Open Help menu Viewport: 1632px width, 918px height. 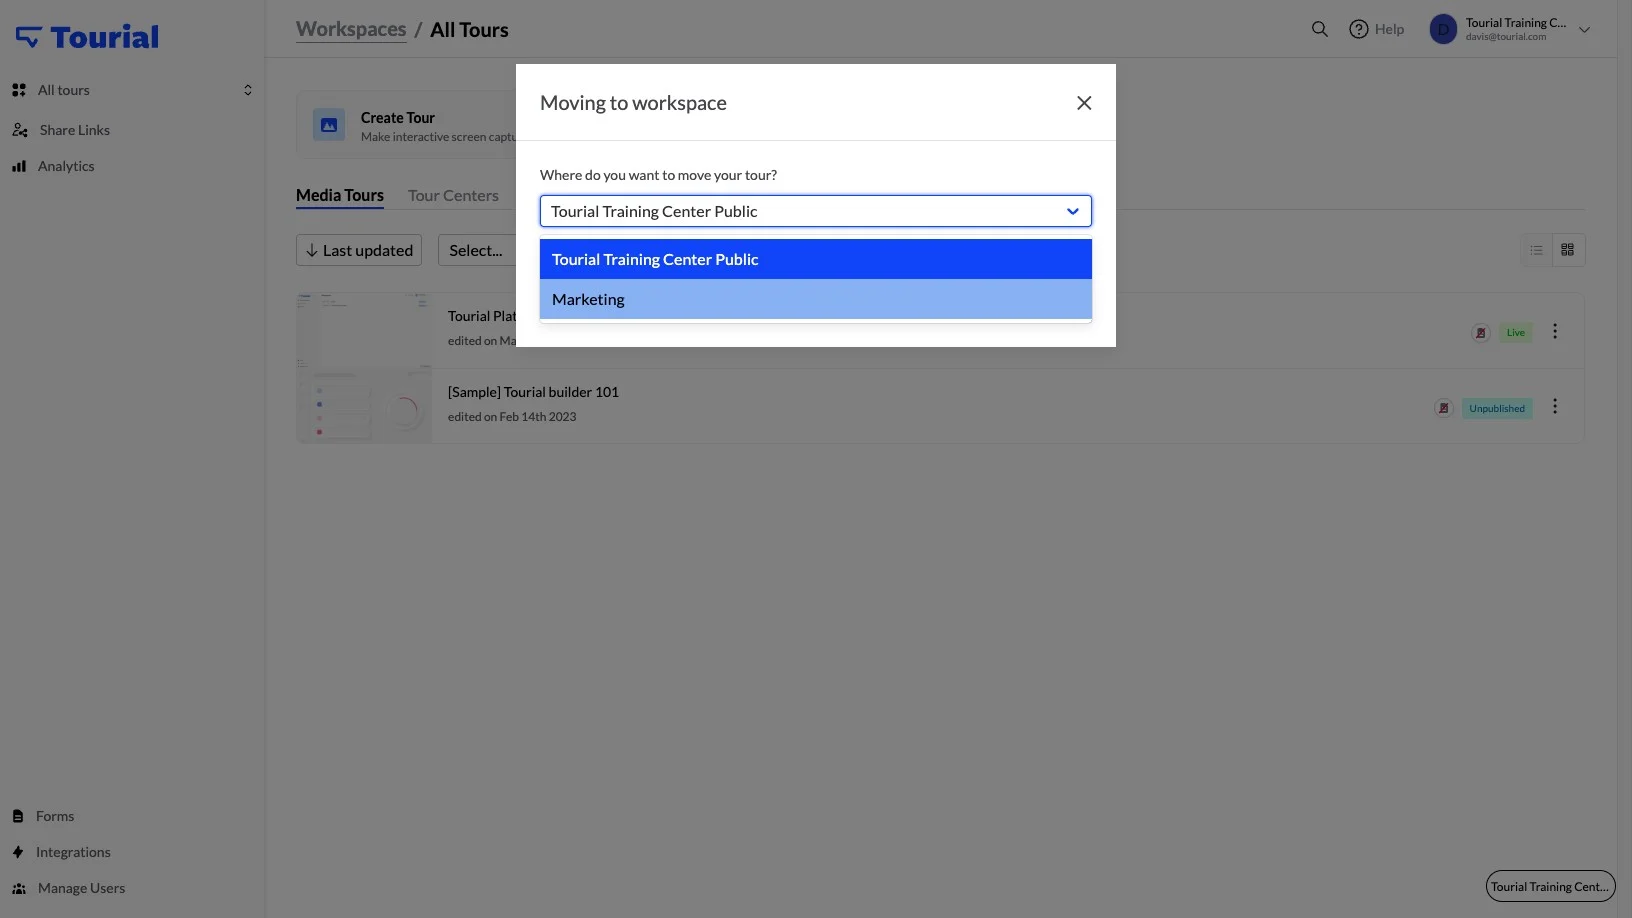tap(1377, 29)
